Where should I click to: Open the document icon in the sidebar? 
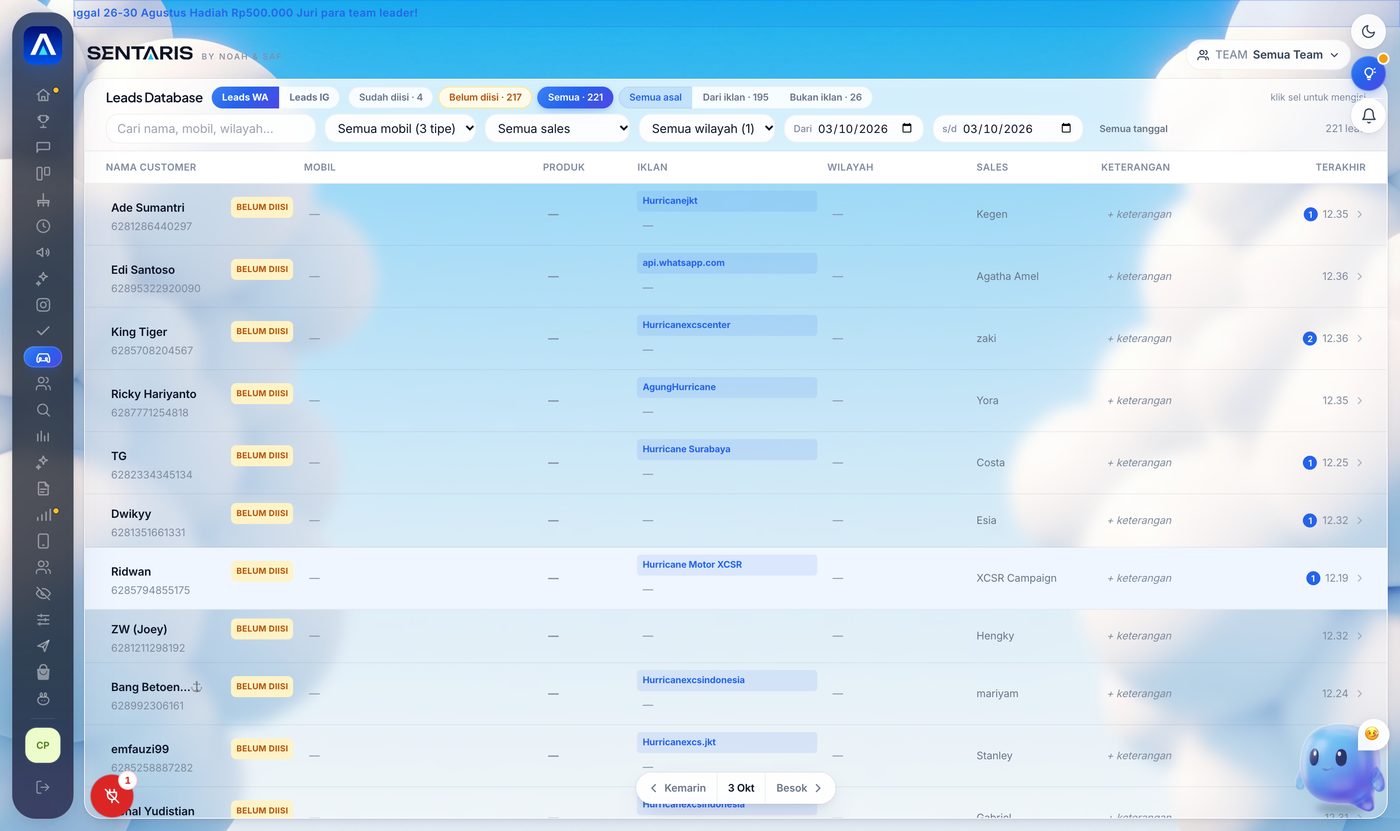(x=43, y=488)
